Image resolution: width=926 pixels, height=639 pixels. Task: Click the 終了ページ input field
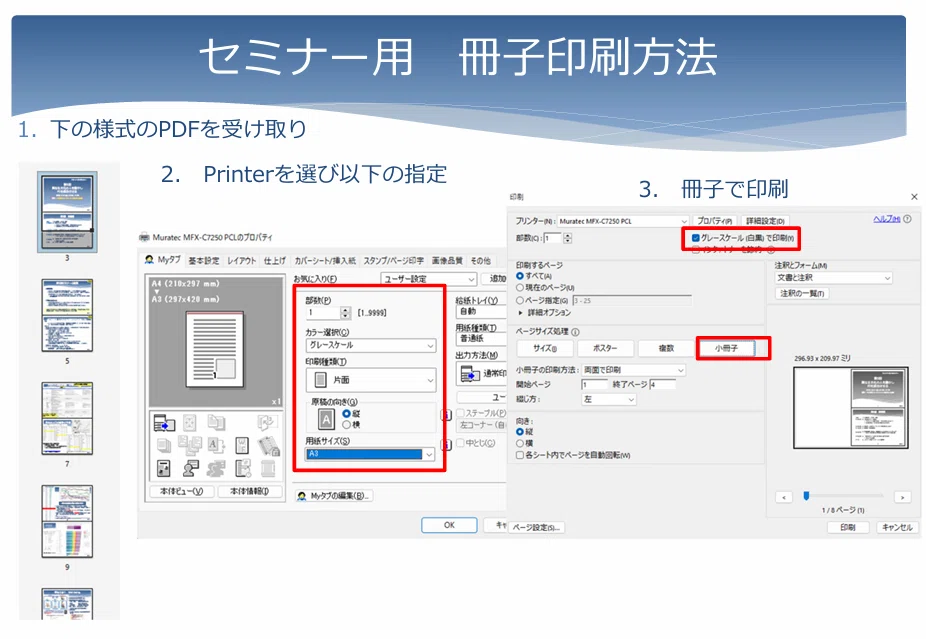point(663,384)
